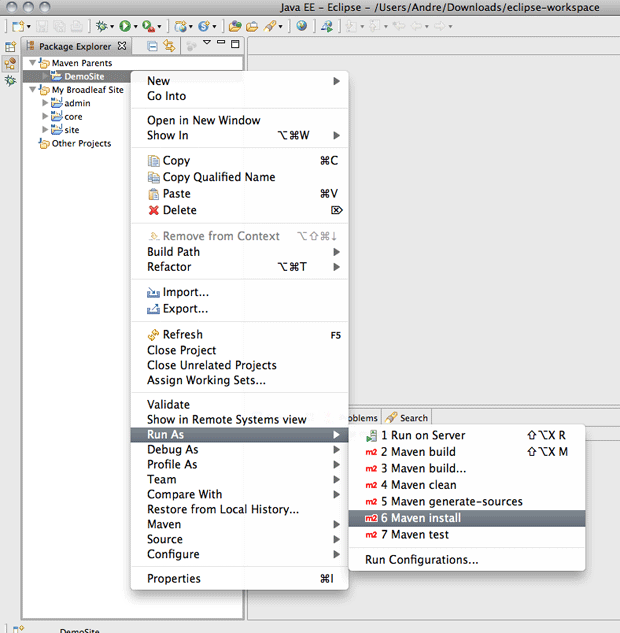620x633 pixels.
Task: Click the Run External Tools toolbar icon
Action: (148, 27)
